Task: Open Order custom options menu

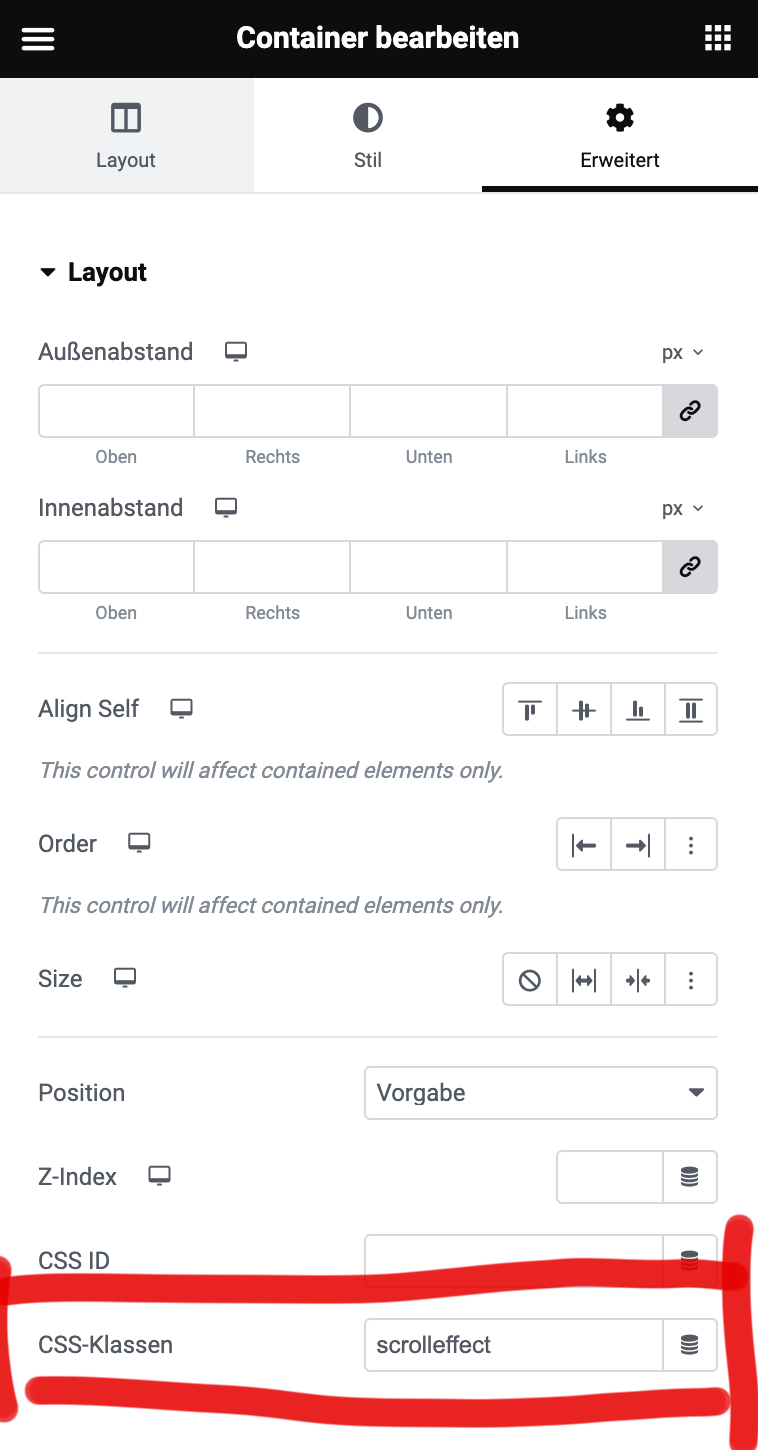Action: (691, 844)
